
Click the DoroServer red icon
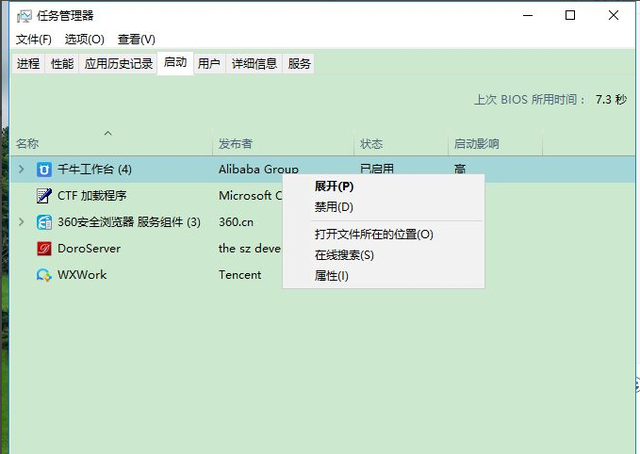(44, 248)
